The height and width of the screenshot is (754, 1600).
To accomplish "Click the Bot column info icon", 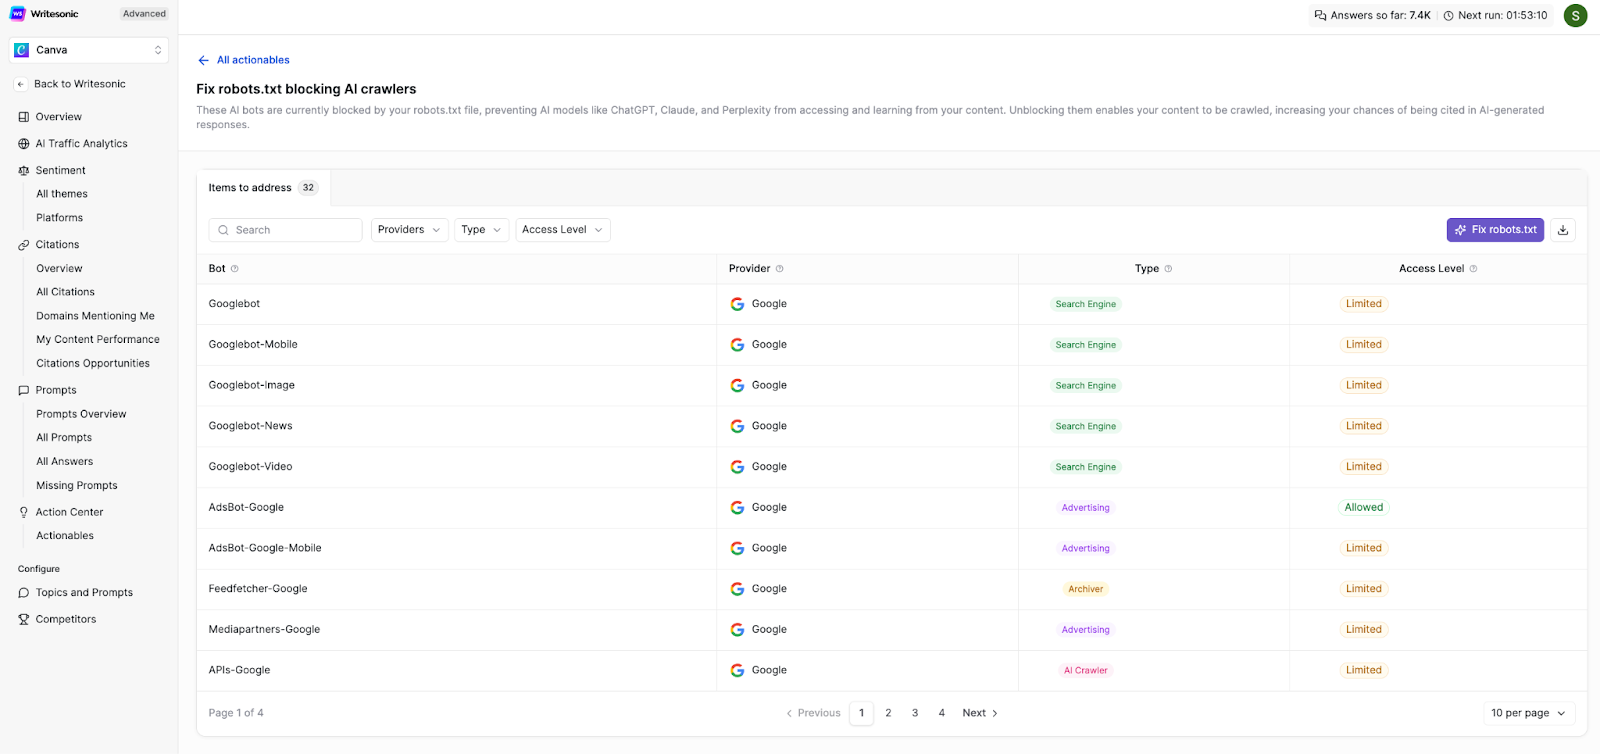I will (x=235, y=269).
